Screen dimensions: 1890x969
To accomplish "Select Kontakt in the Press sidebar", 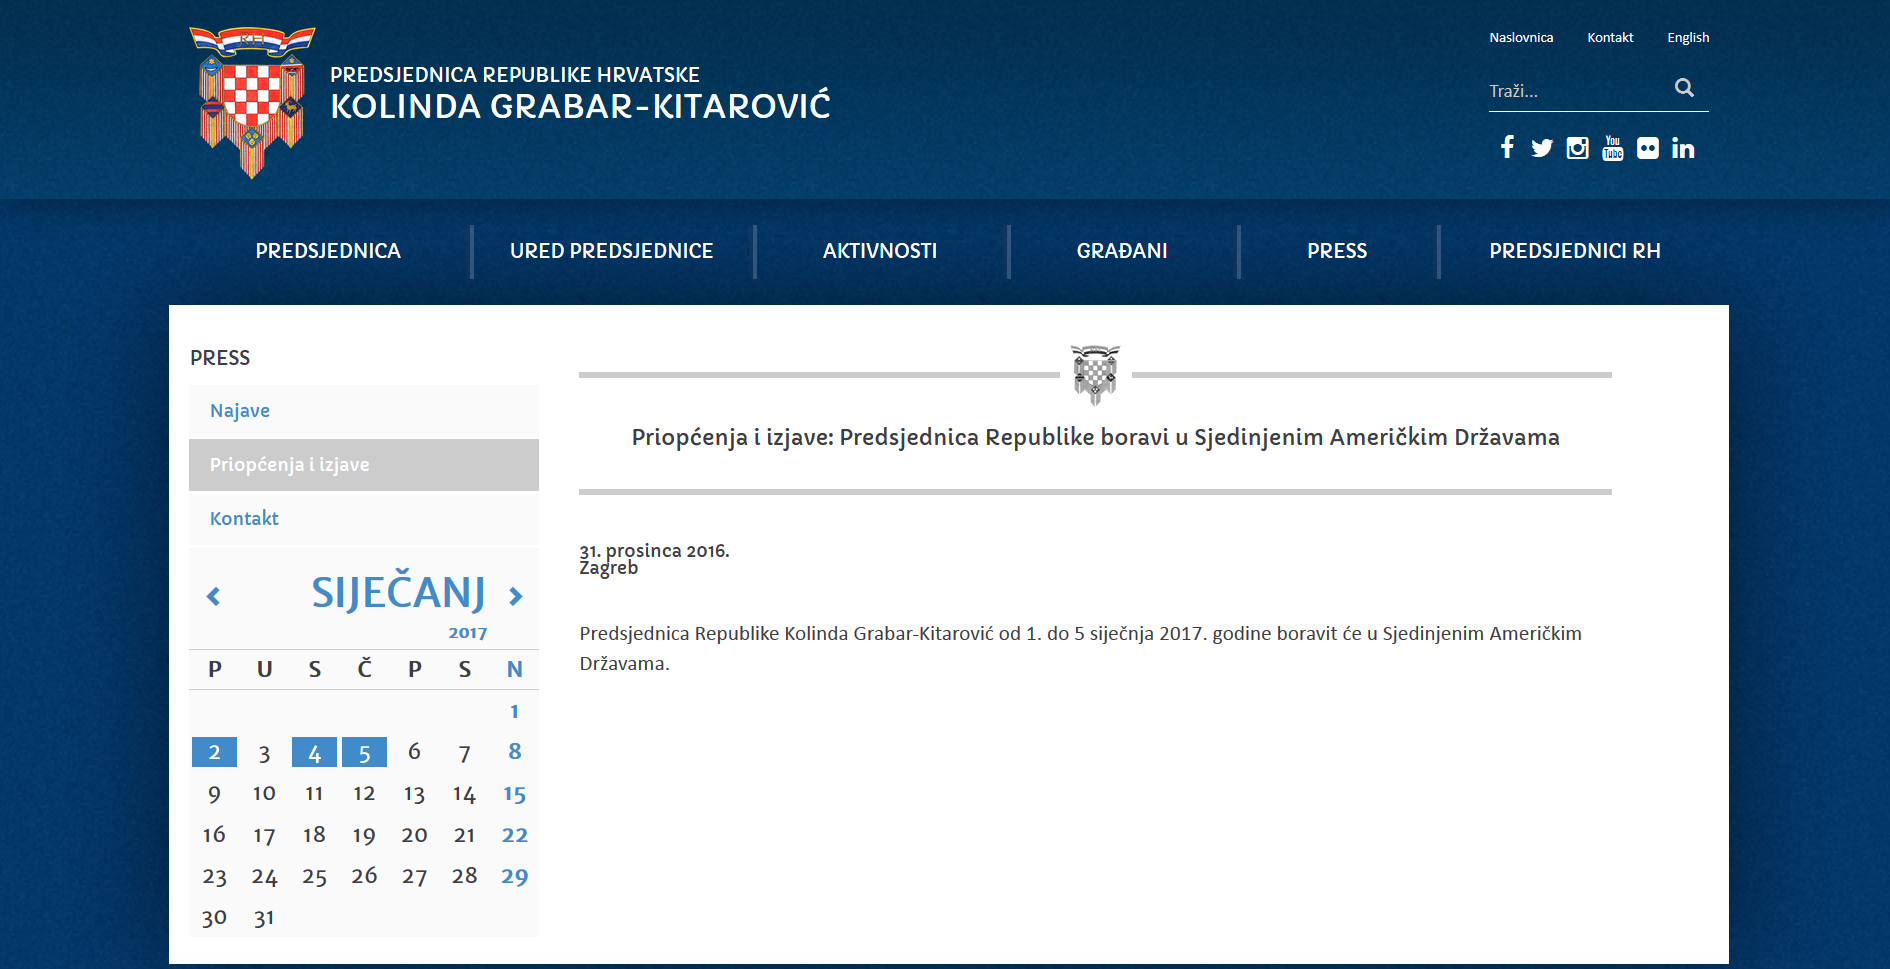I will point(243,518).
